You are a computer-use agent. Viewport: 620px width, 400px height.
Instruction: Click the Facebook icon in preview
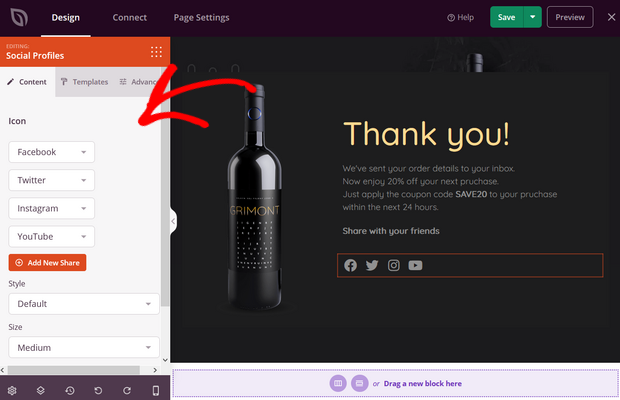coord(350,265)
